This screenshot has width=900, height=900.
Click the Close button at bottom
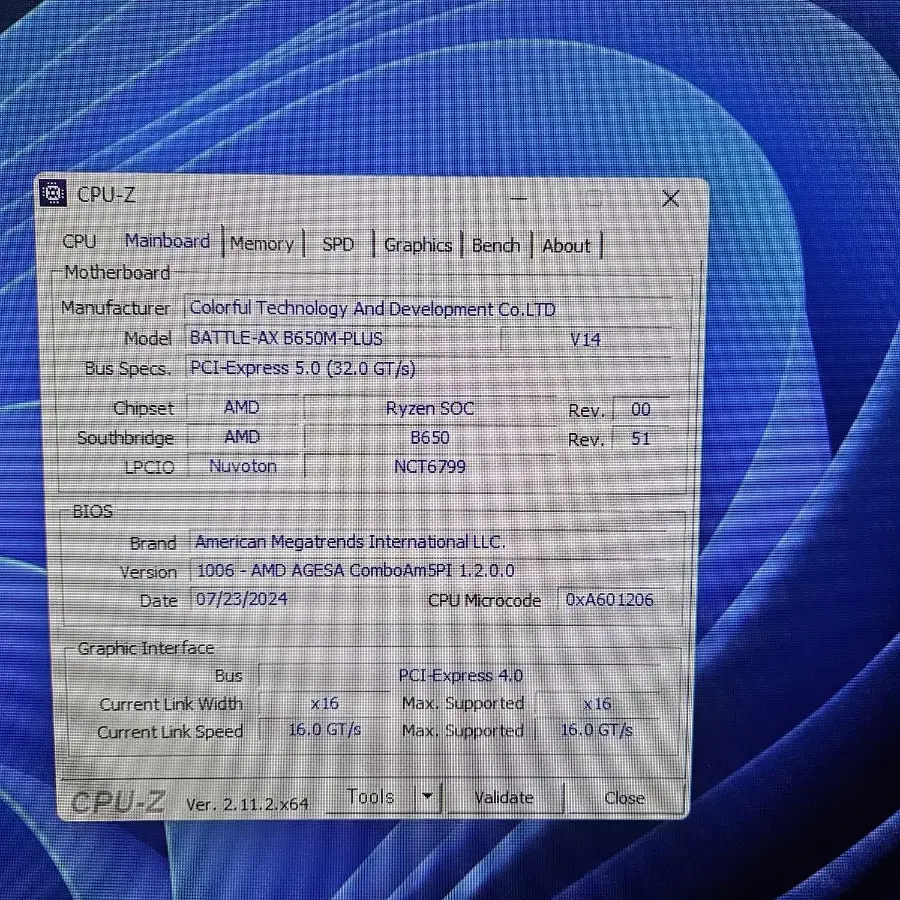coord(624,798)
